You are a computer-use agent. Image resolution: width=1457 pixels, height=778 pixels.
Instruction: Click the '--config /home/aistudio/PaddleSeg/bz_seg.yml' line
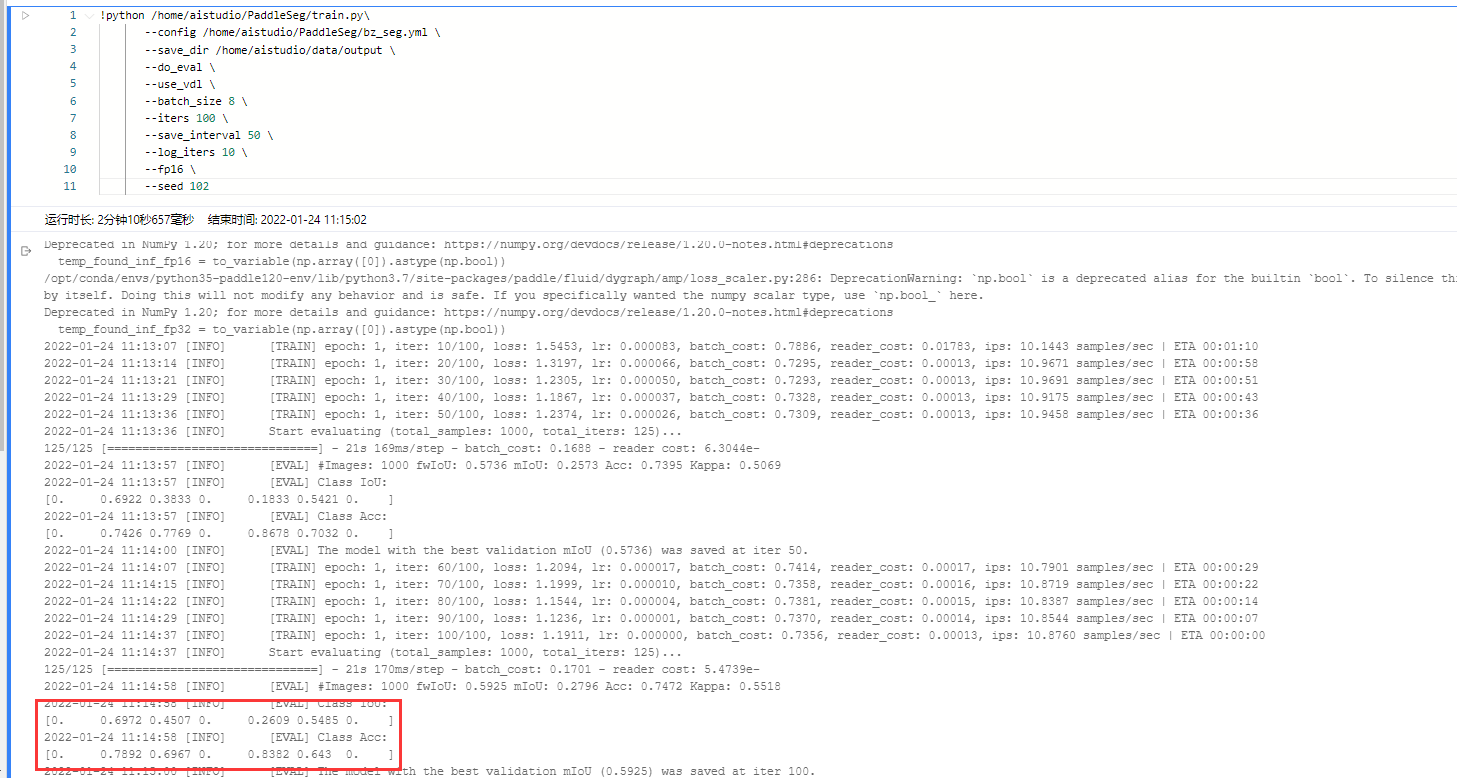(292, 33)
